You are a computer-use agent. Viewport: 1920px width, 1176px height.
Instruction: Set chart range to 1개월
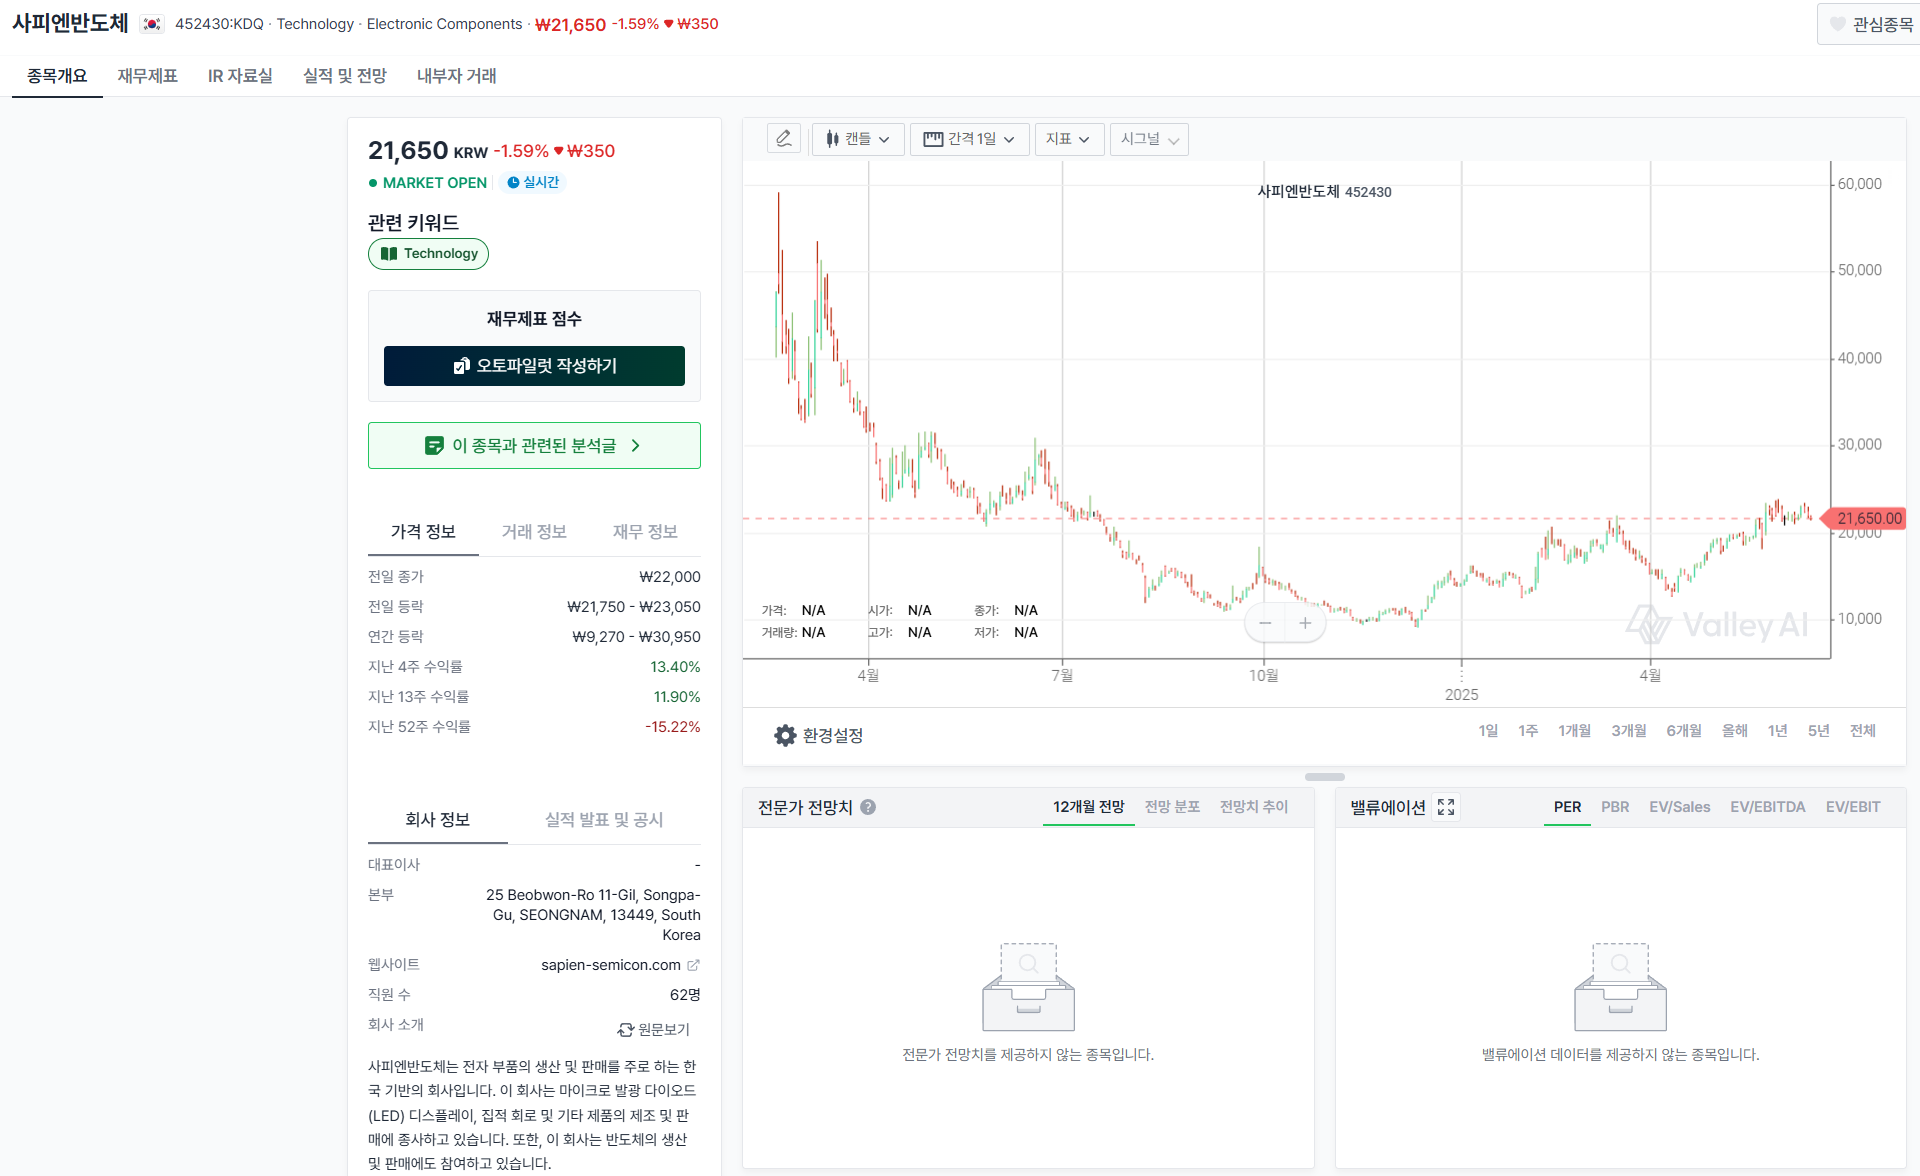point(1574,731)
